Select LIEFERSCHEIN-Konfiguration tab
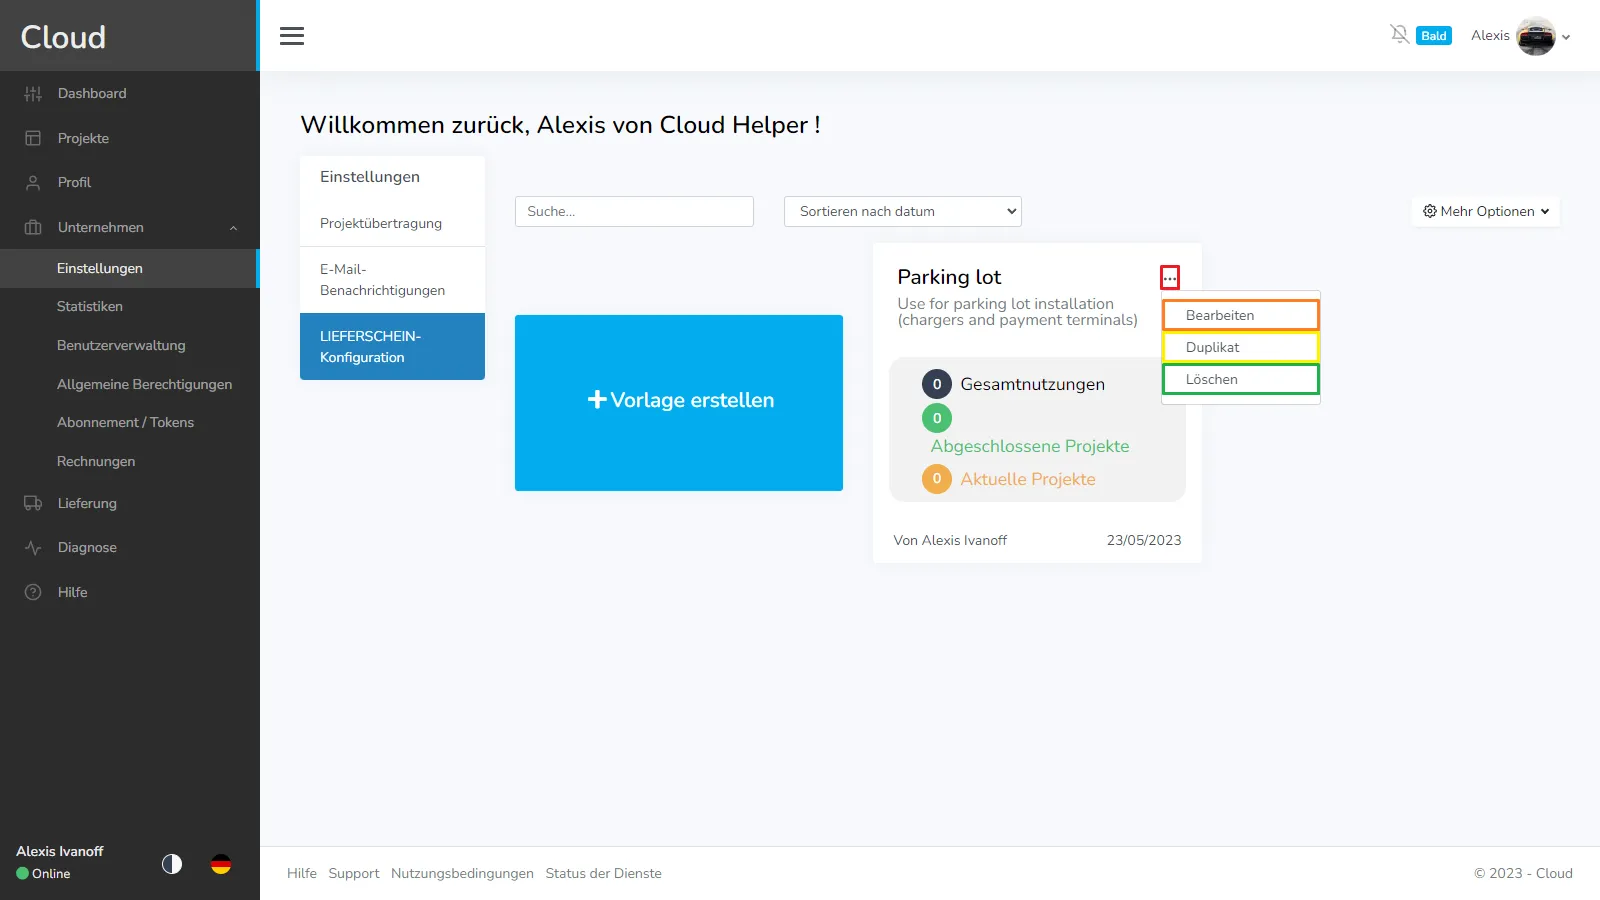This screenshot has width=1600, height=900. tap(392, 347)
